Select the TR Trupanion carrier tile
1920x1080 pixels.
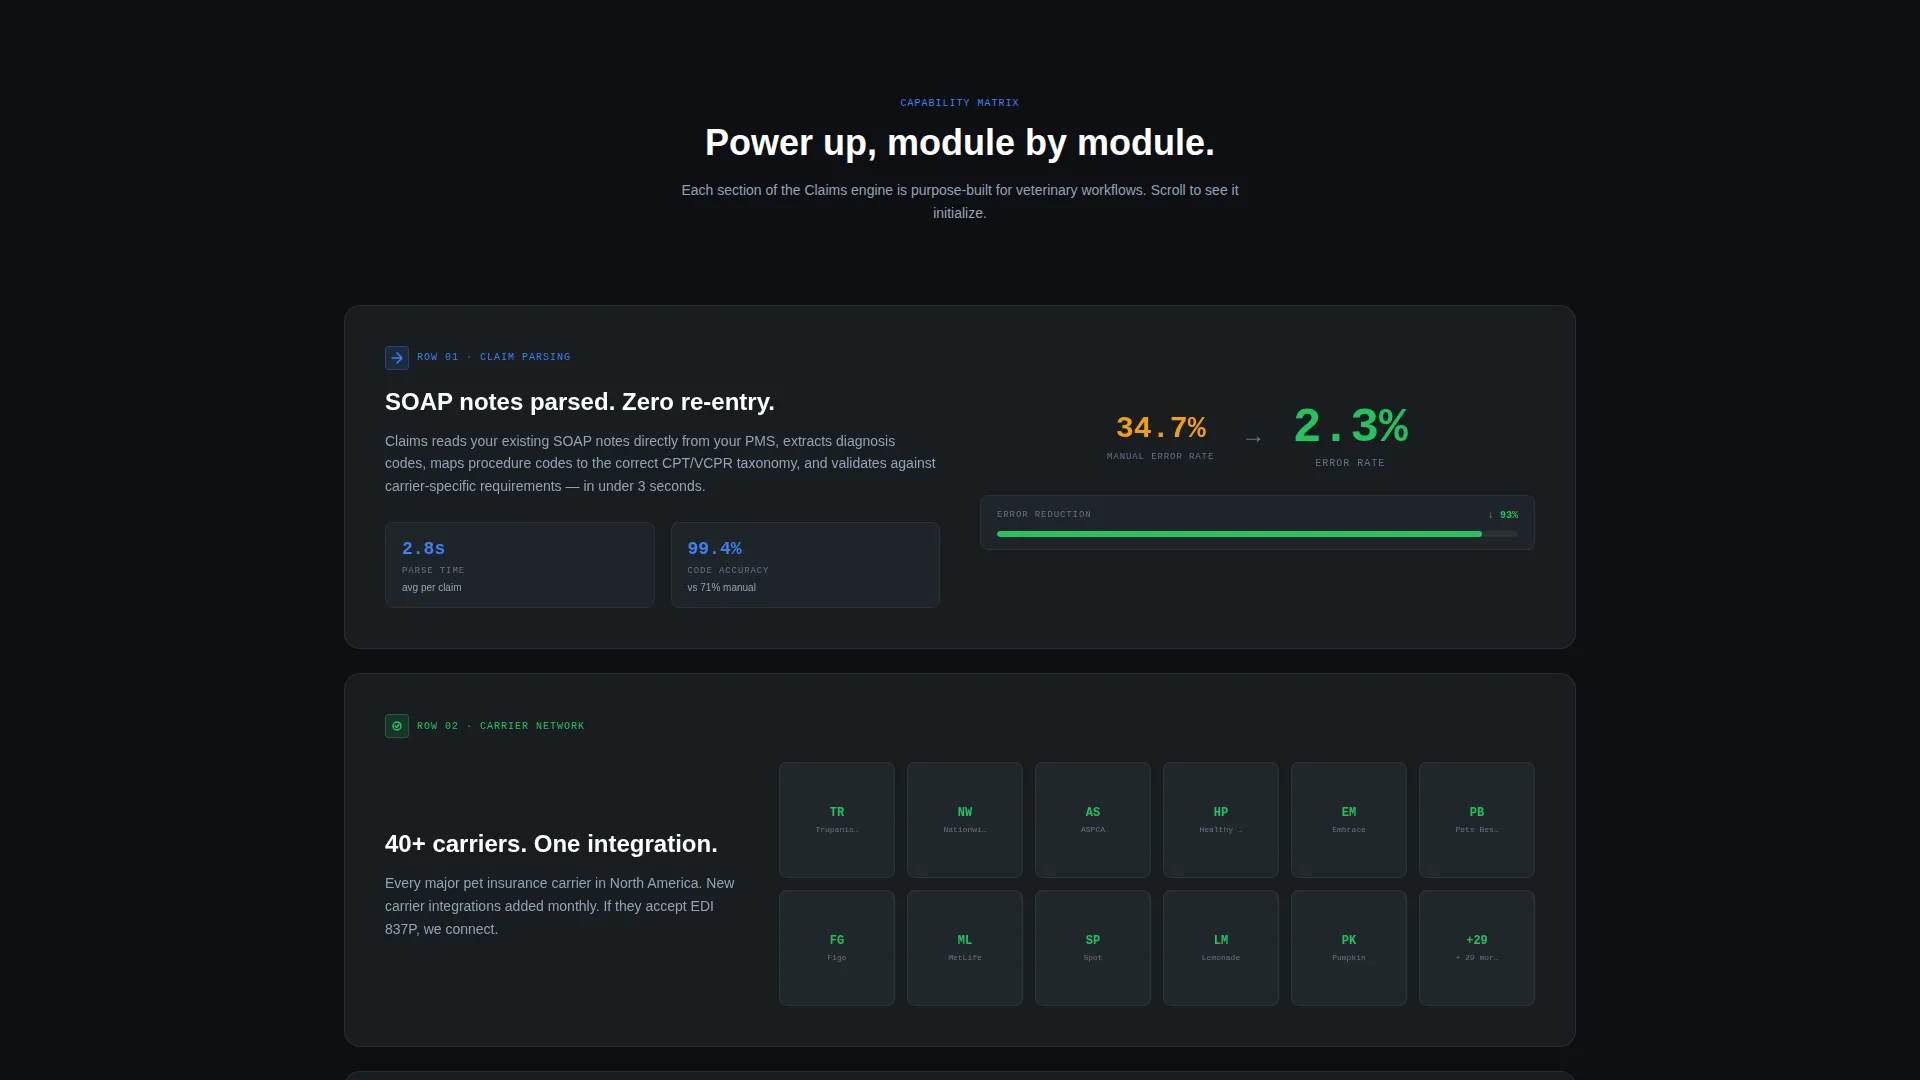[x=837, y=820]
